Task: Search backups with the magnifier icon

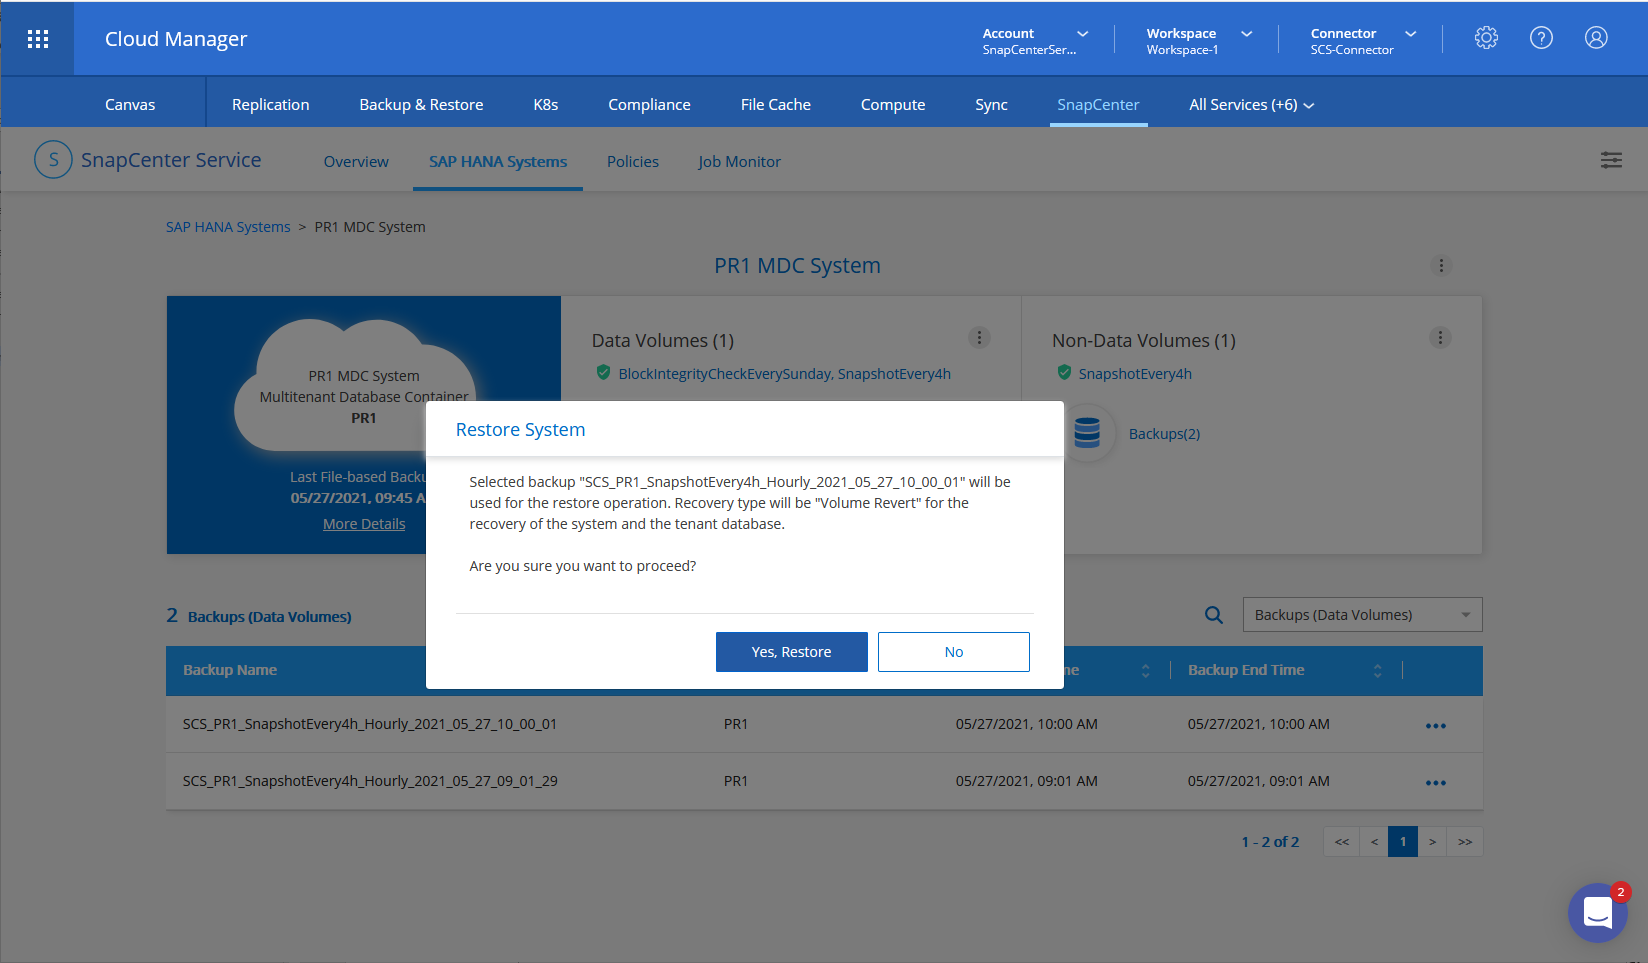Action: [1214, 615]
